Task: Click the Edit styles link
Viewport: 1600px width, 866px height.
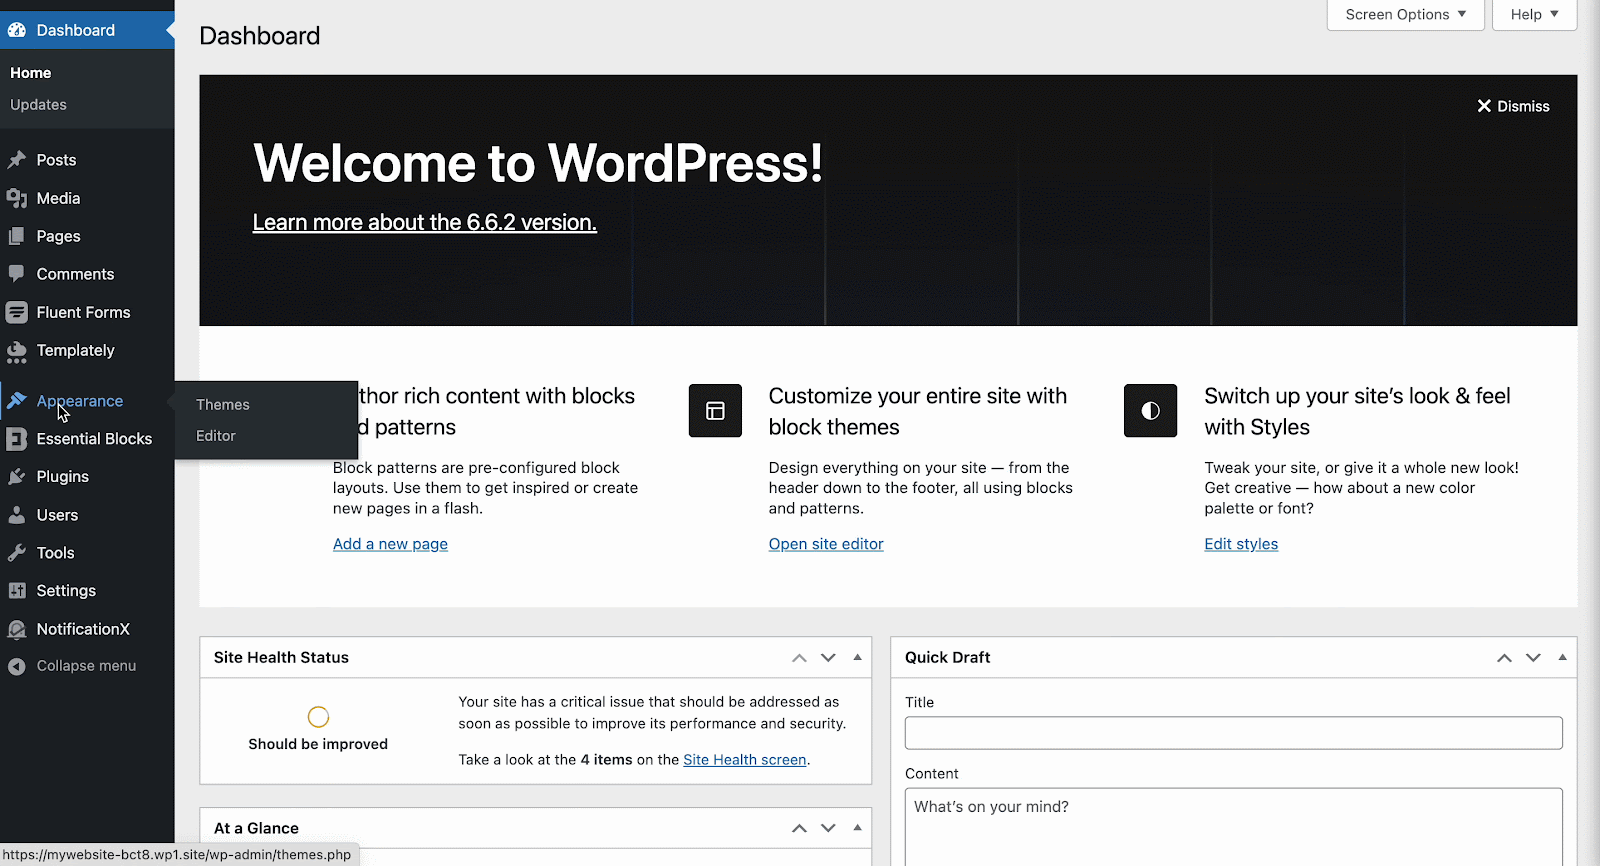Action: pyautogui.click(x=1241, y=544)
